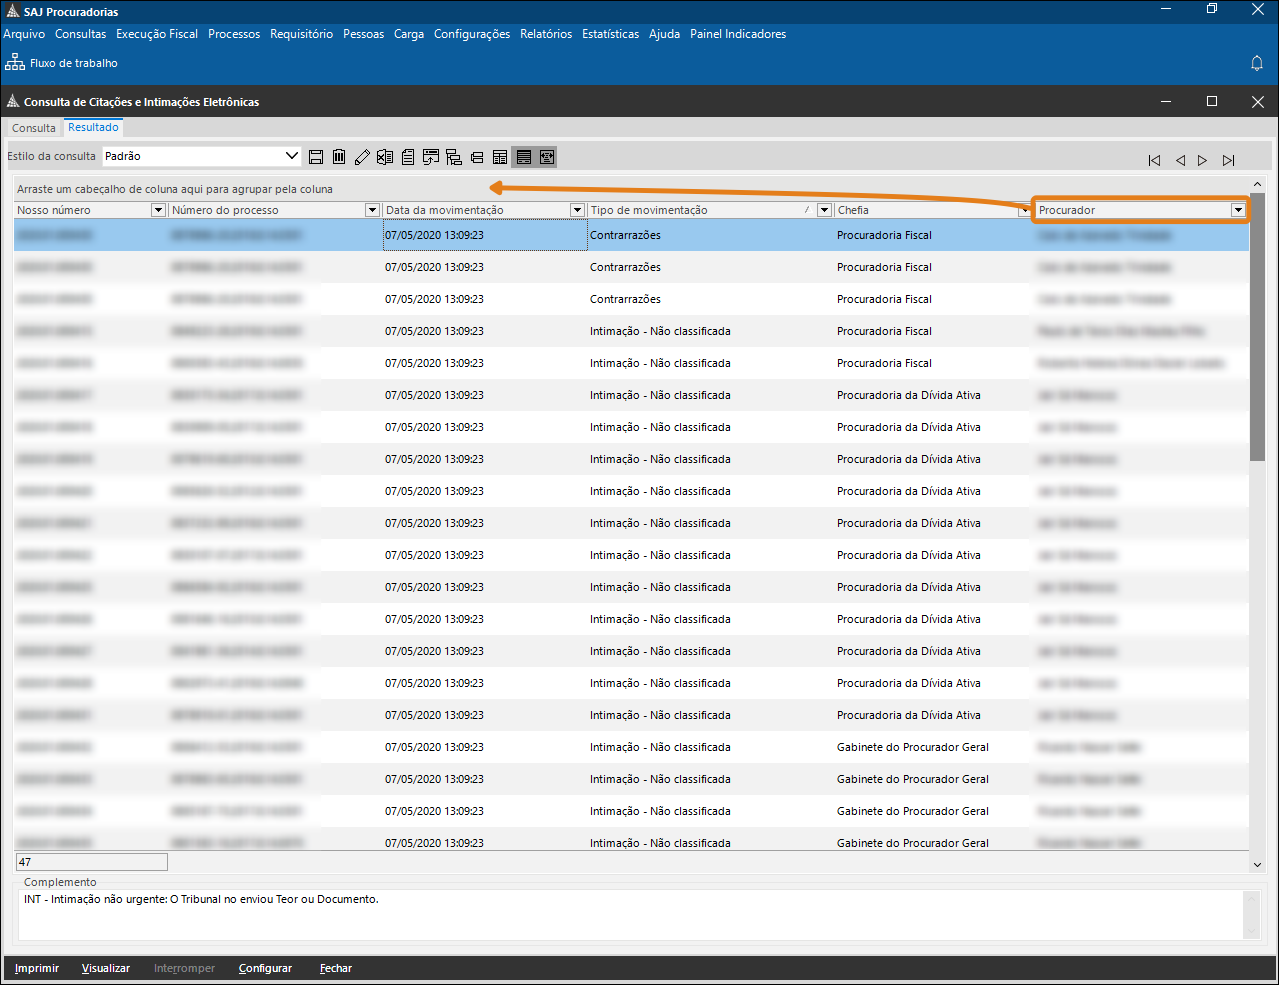Click the Imprimir button
This screenshot has width=1279, height=985.
coord(37,968)
